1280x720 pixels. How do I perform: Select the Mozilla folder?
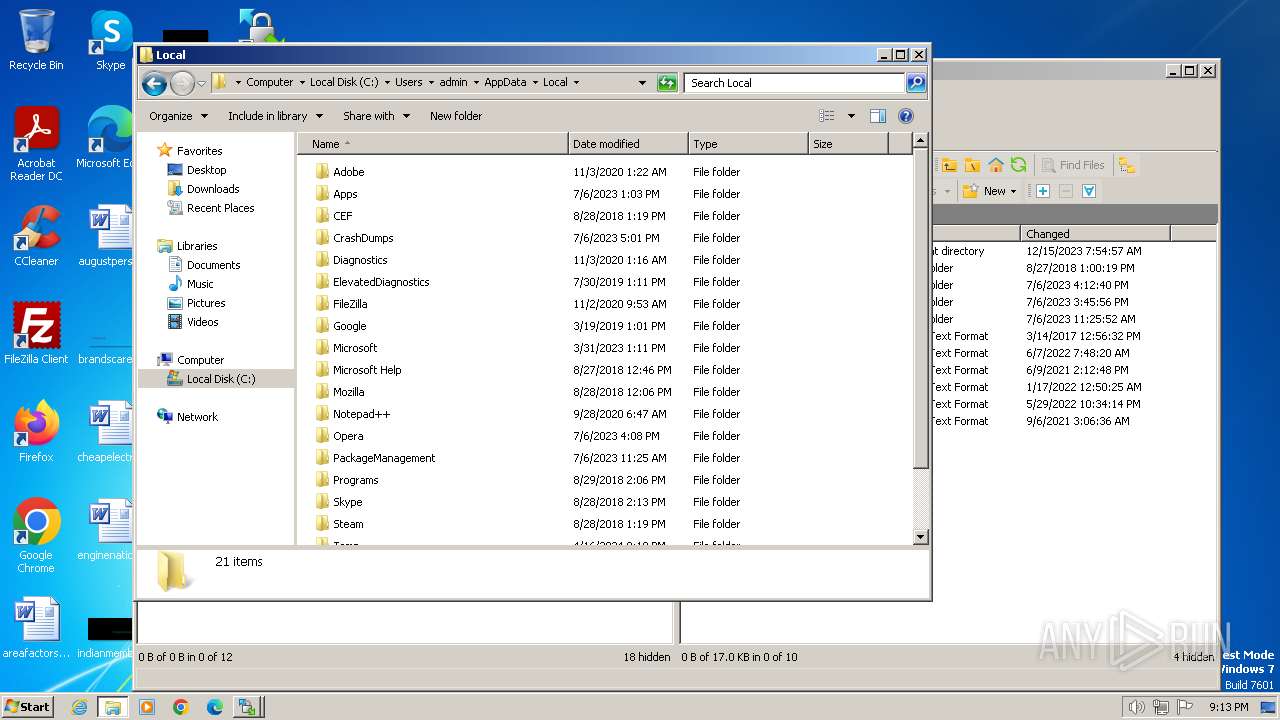[348, 392]
